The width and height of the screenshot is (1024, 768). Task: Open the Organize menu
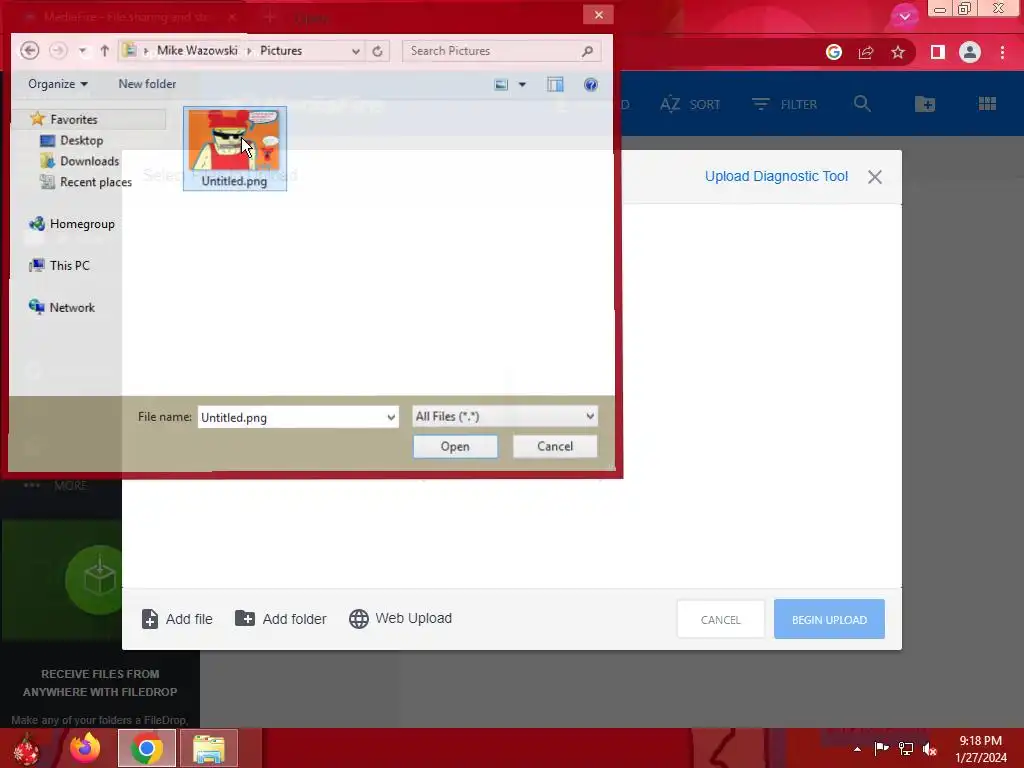[x=57, y=84]
